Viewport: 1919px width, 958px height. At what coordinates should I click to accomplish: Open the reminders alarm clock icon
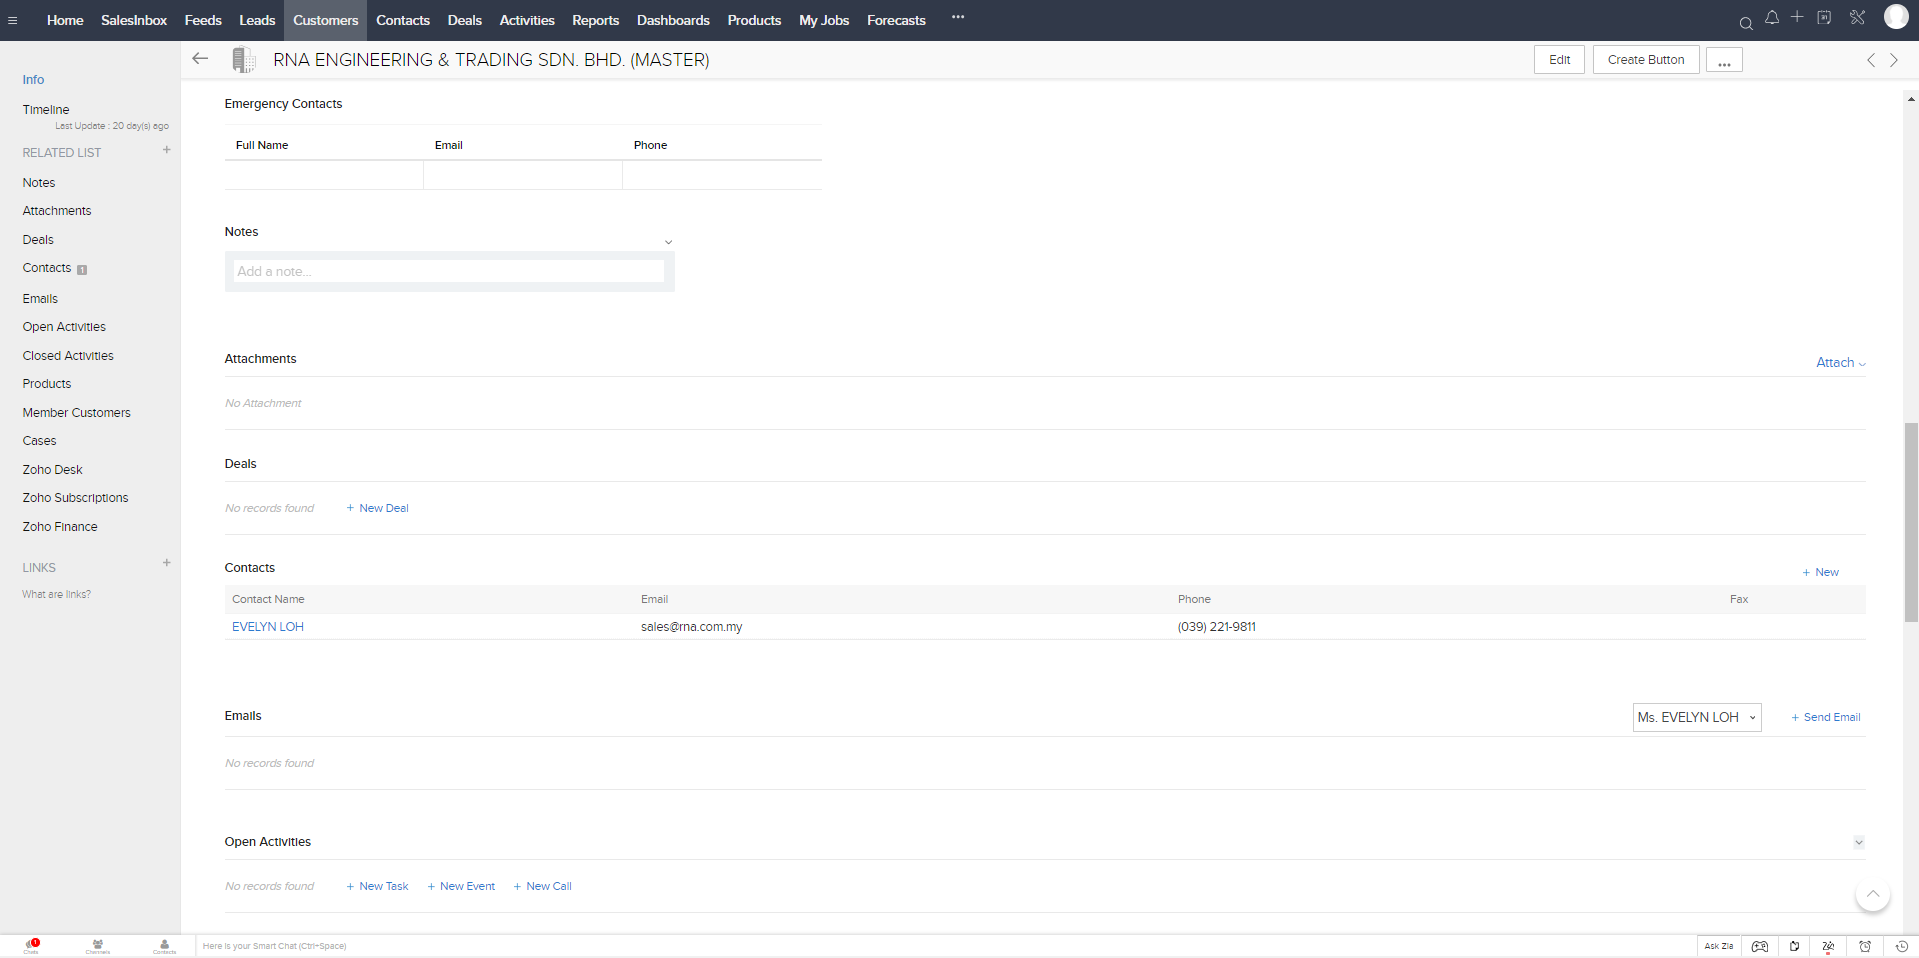[x=1865, y=946]
